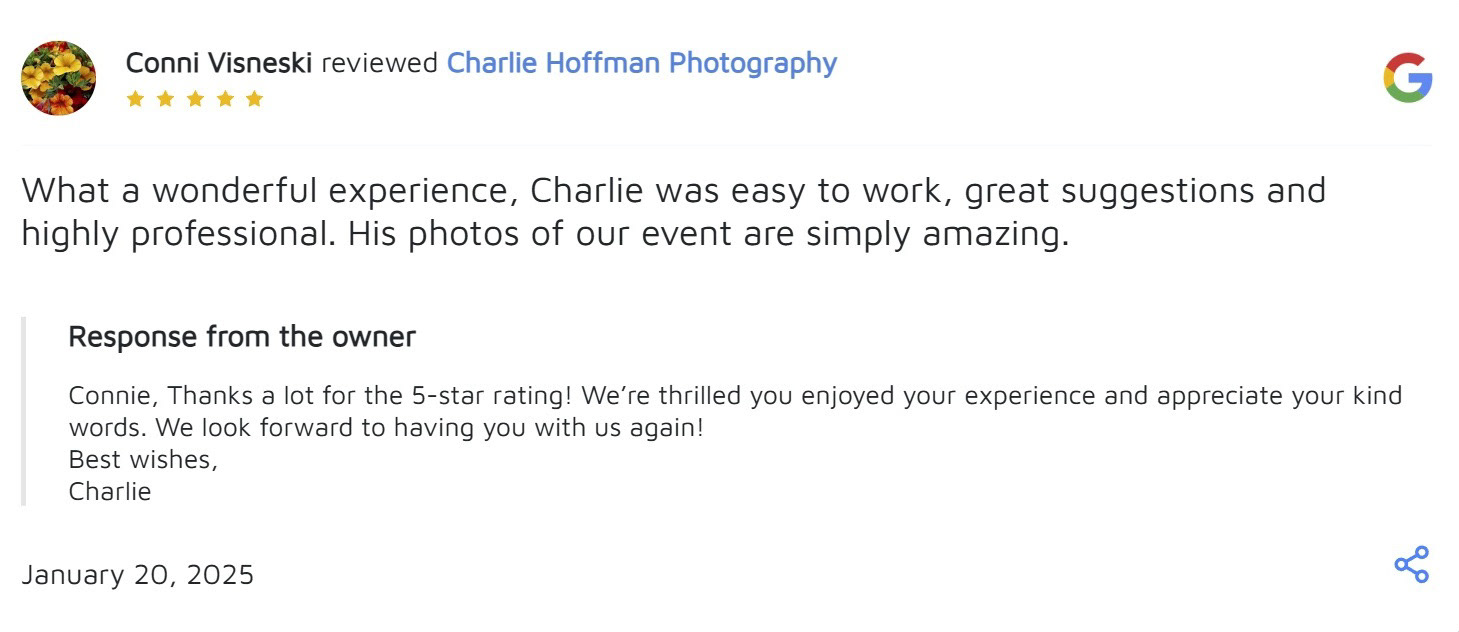Select the third rating star
Image resolution: width=1459 pixels, height=632 pixels.
(195, 99)
